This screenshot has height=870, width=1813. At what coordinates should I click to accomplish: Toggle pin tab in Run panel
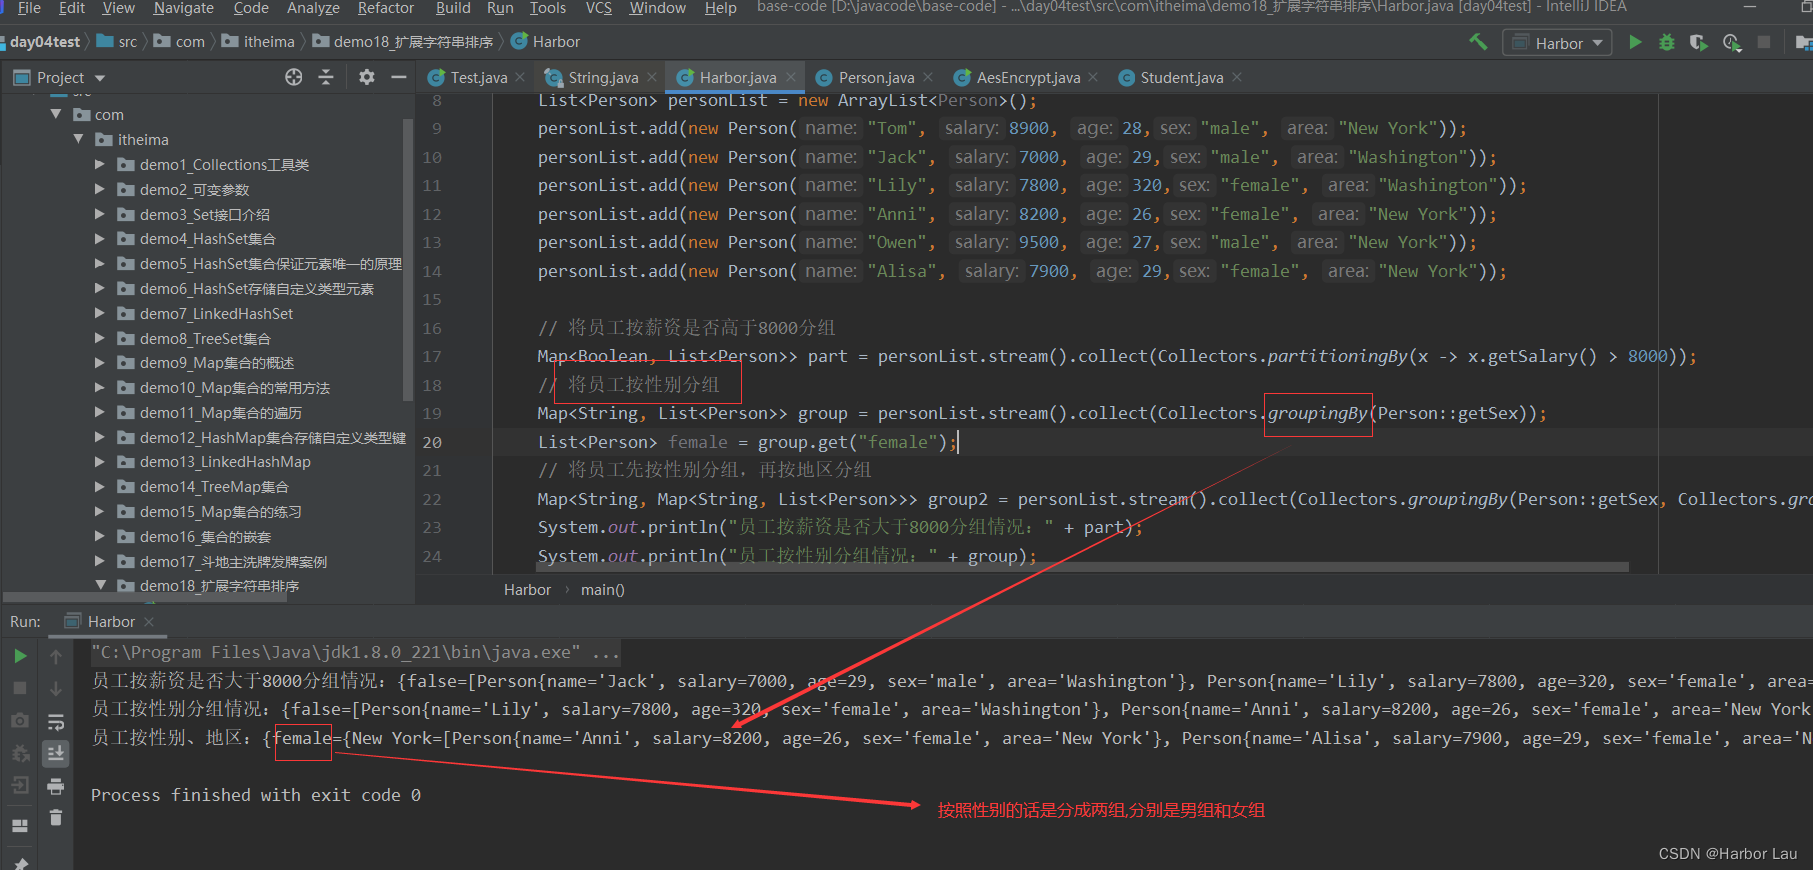coord(20,860)
